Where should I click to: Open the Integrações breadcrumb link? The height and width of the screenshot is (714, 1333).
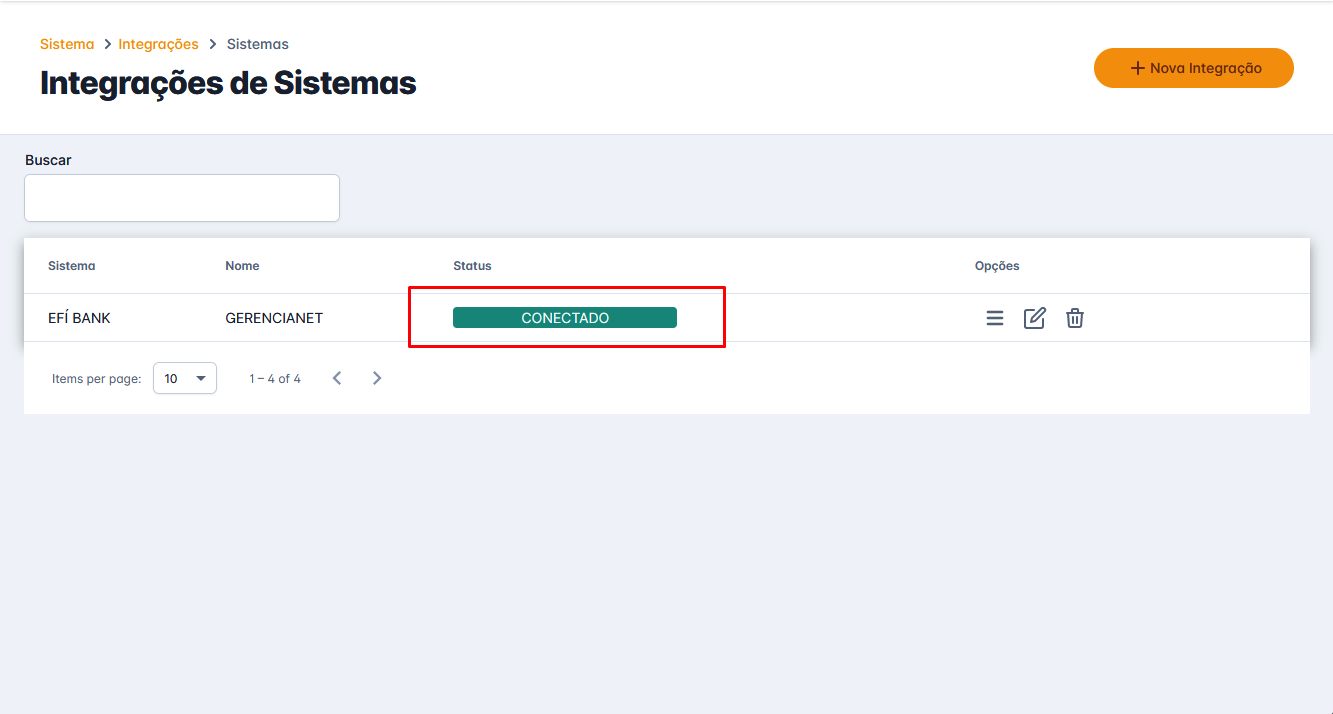(158, 44)
